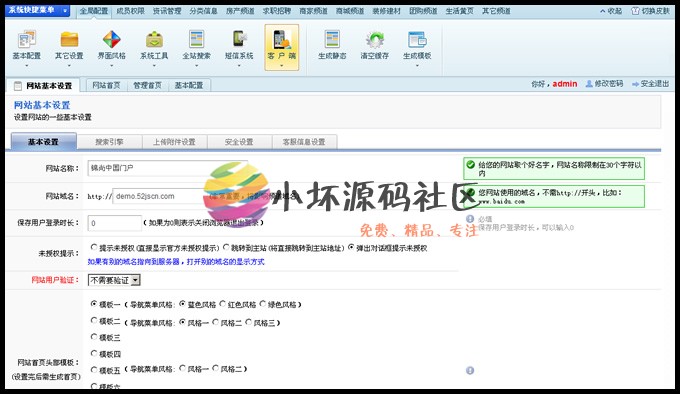Expand the arrow under 系统工具
This screenshot has width=680, height=394.
tap(154, 65)
